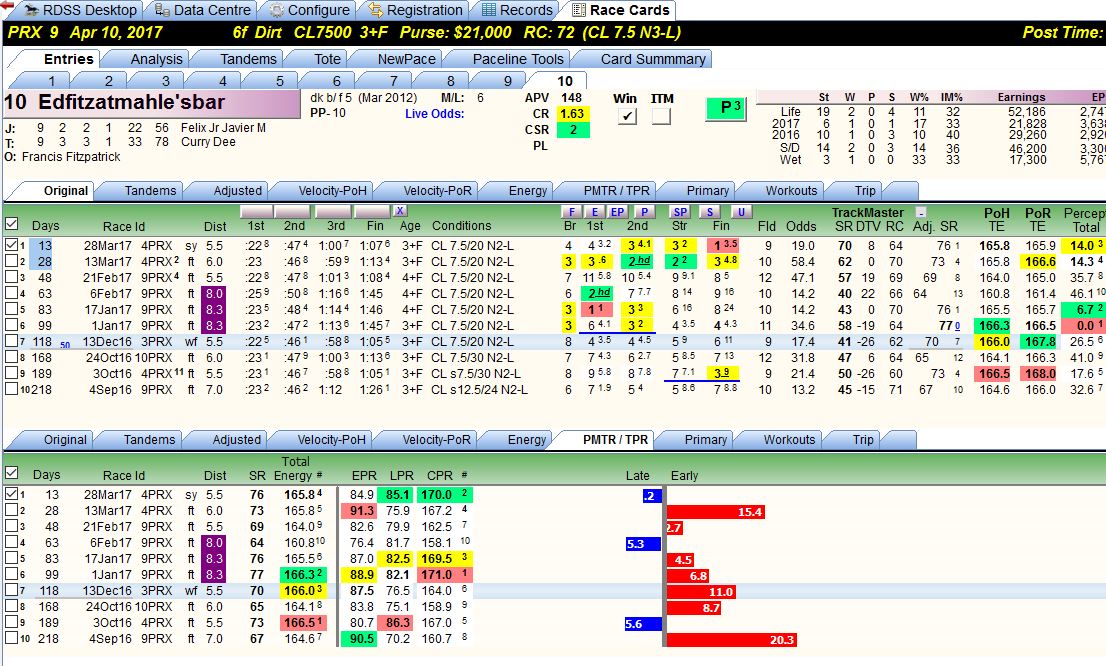Open the Records tab
The image size is (1106, 666).
[517, 10]
